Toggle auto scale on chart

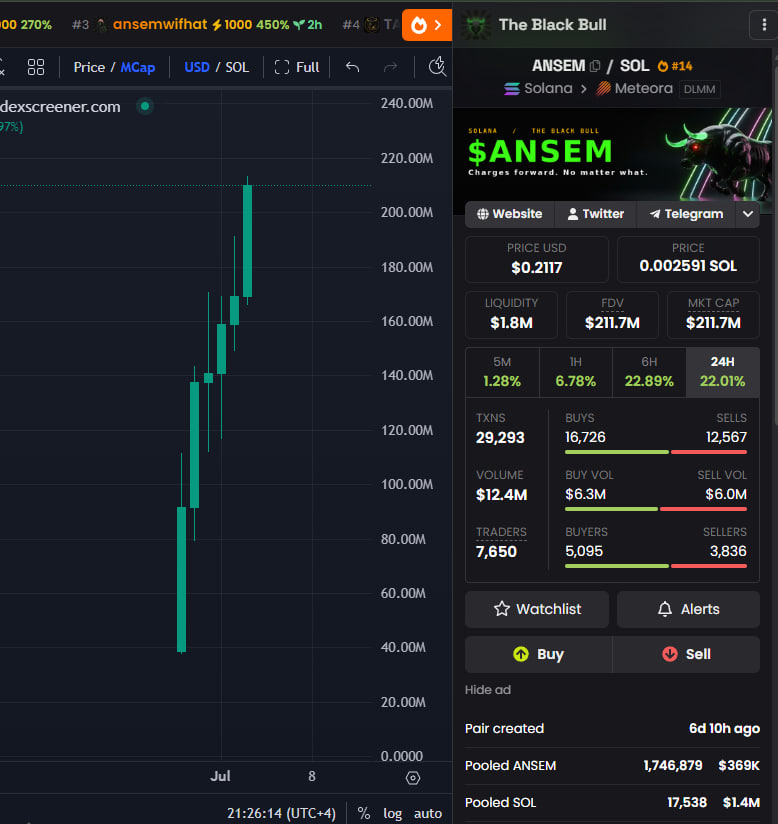(428, 813)
